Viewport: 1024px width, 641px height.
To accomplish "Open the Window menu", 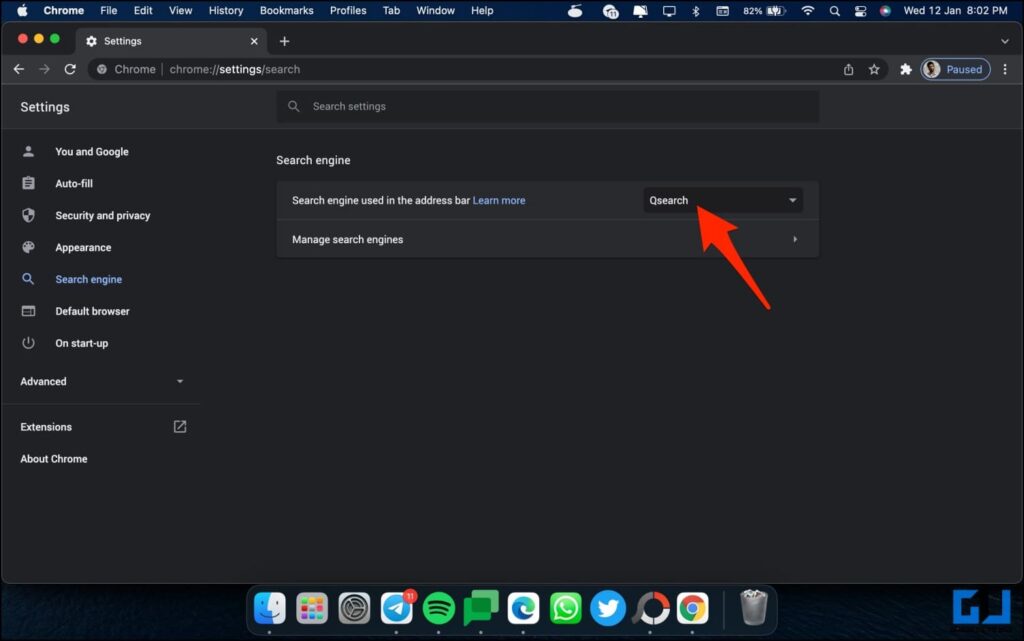I will (x=436, y=10).
